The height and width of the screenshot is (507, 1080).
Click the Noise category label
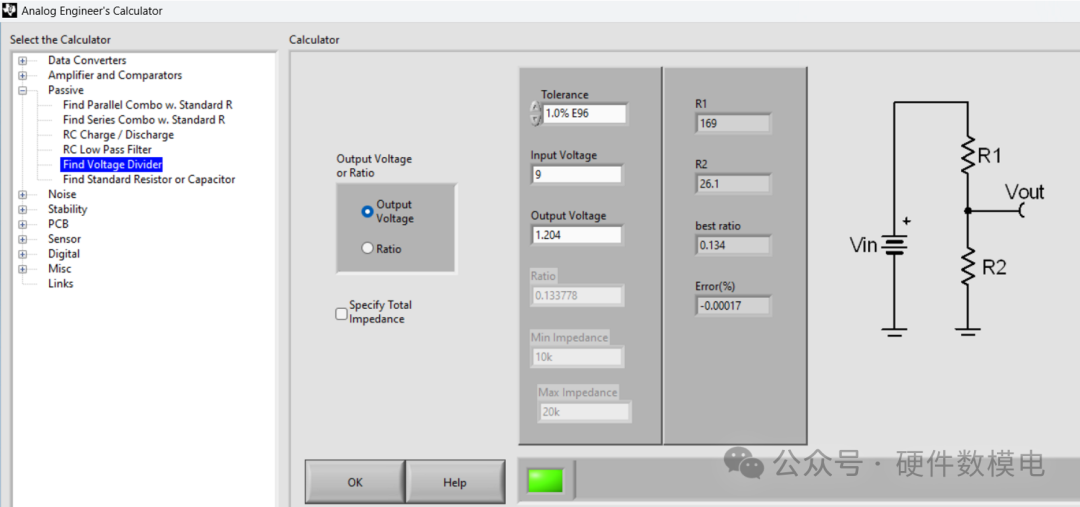[x=62, y=194]
